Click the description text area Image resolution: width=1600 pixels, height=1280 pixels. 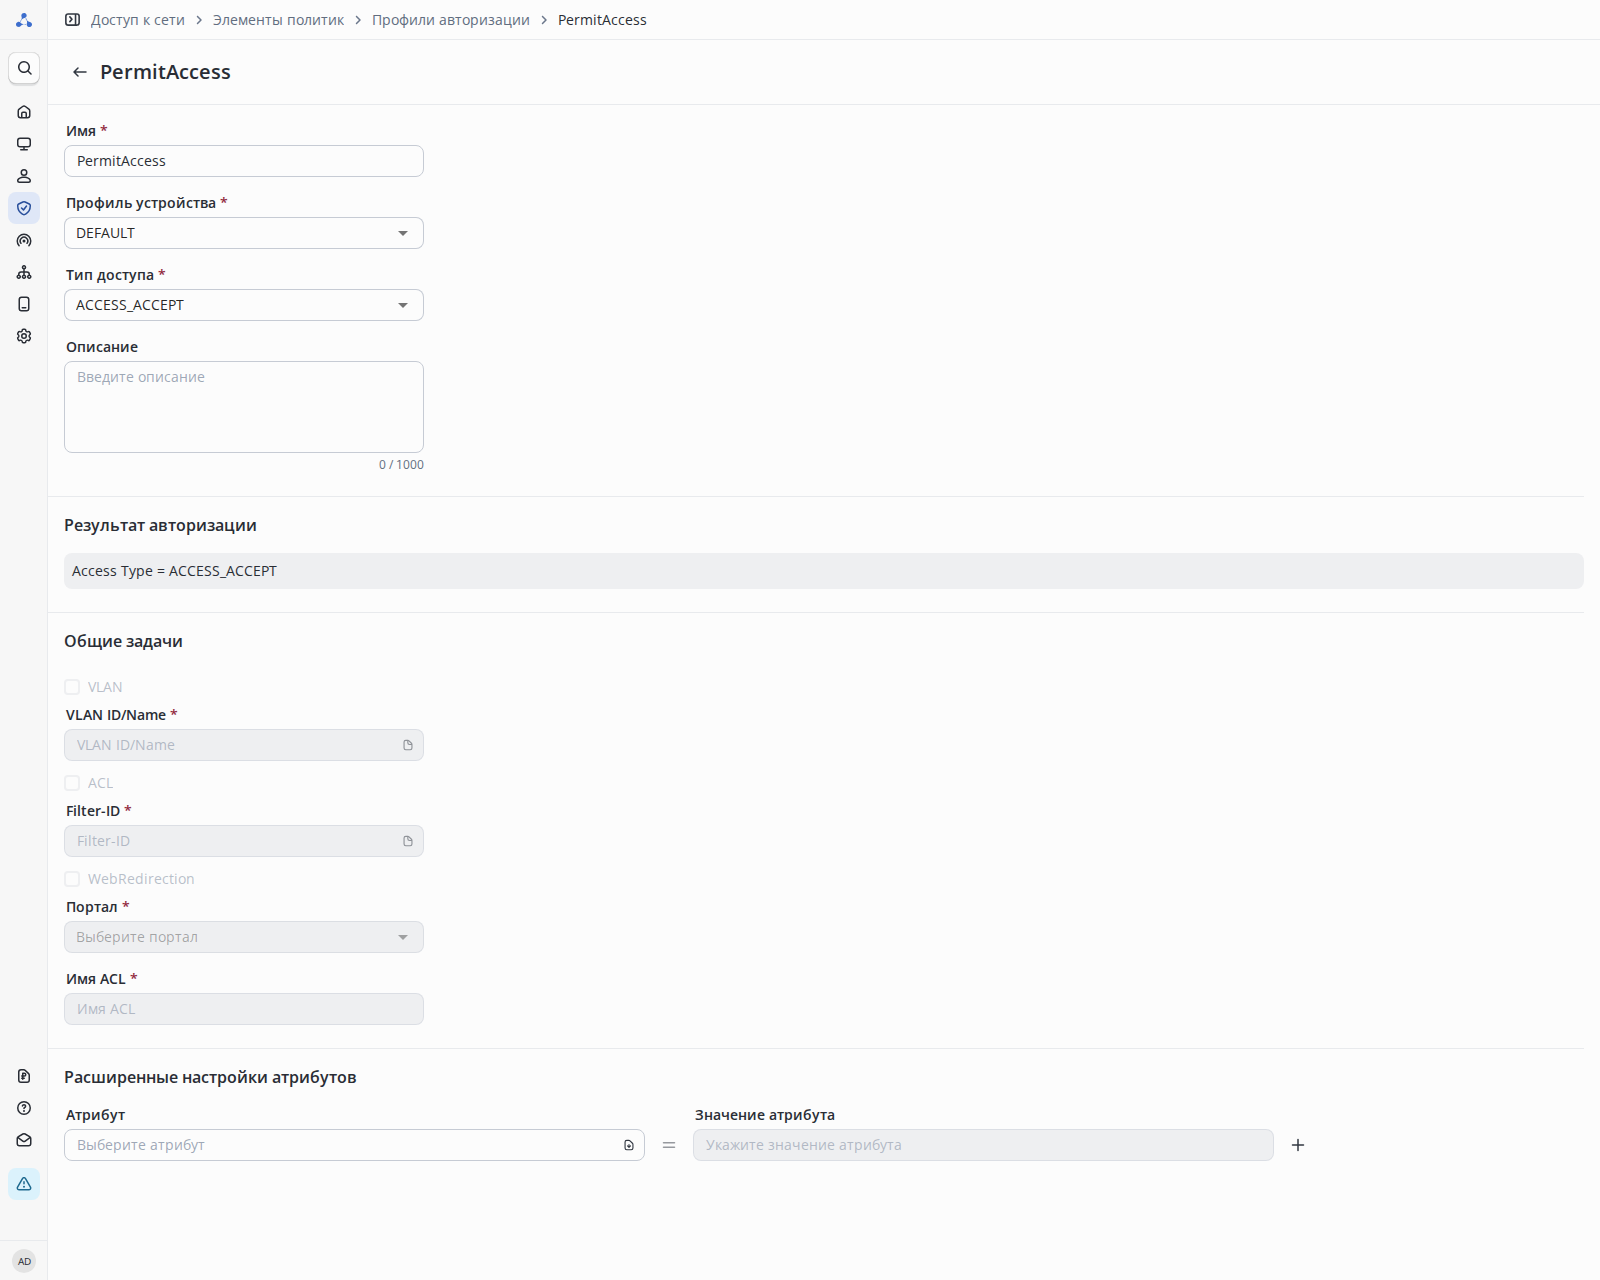(243, 407)
